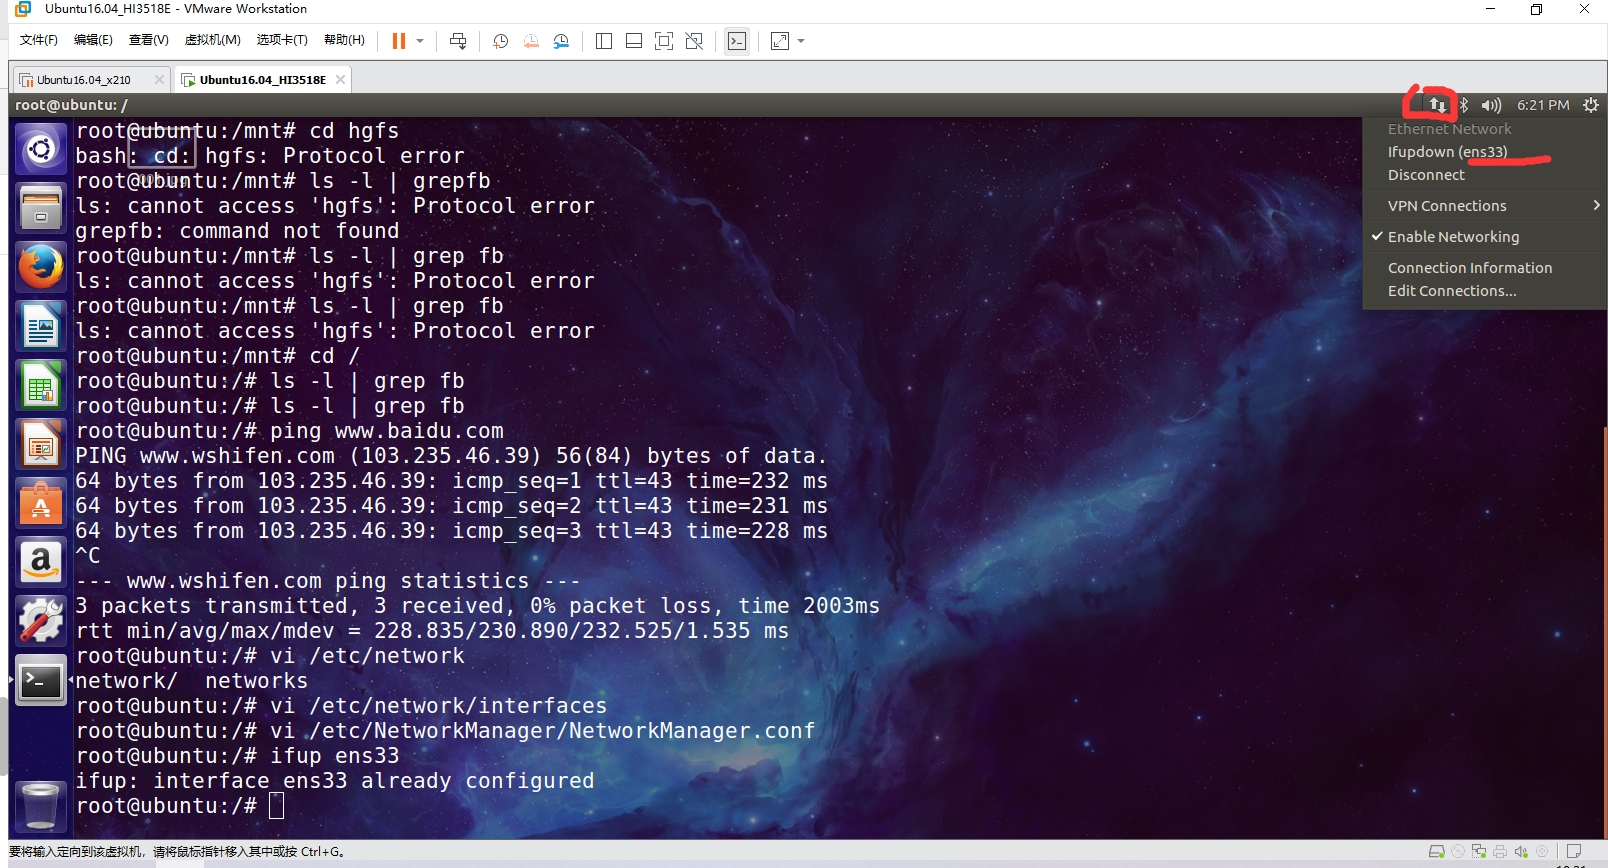Open the 选项卡(T) menu
The width and height of the screenshot is (1608, 868).
coord(282,40)
